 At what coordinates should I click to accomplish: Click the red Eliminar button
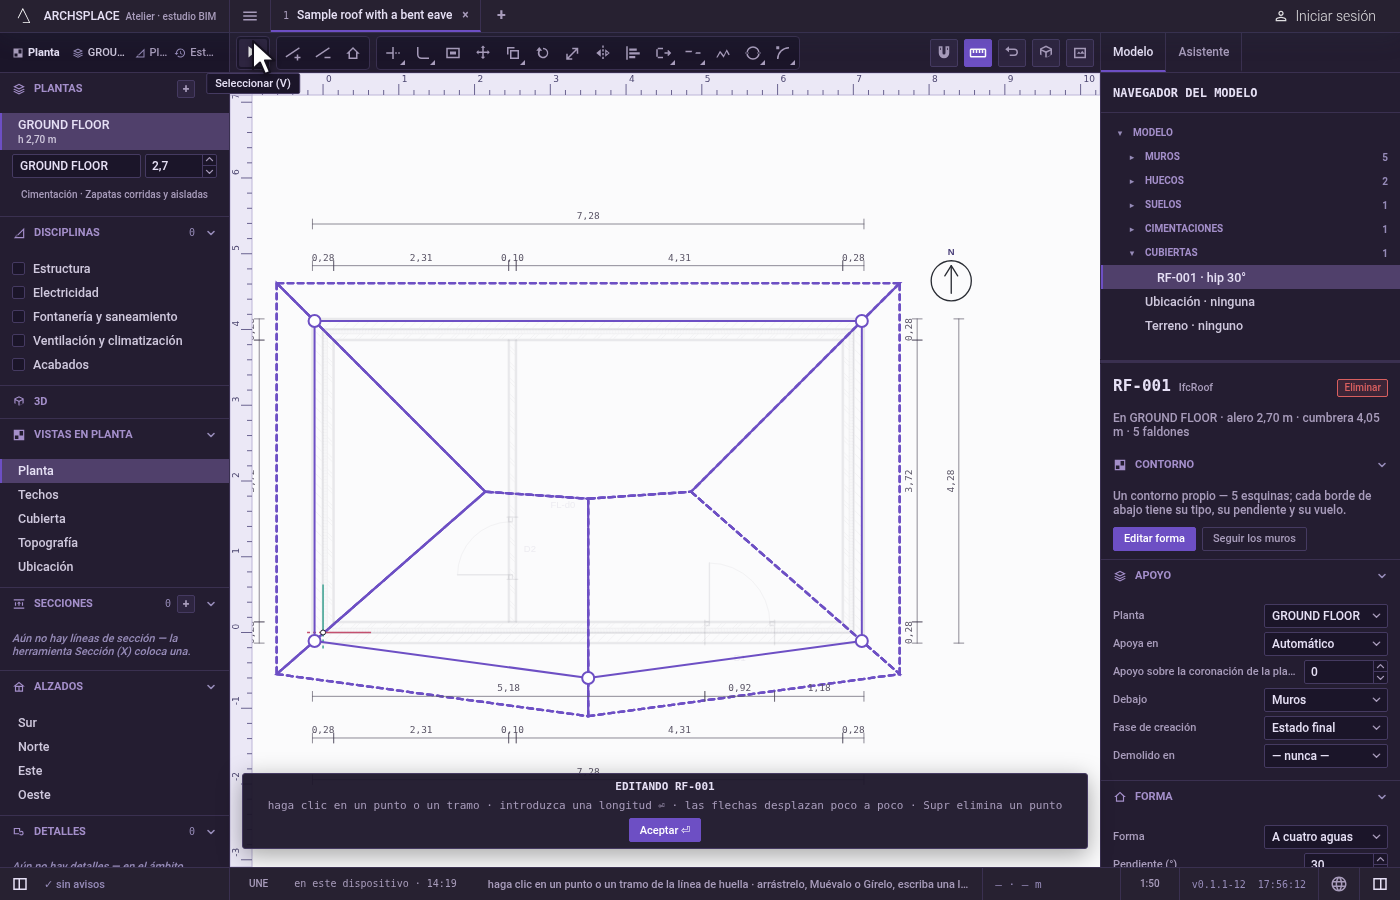coord(1362,388)
